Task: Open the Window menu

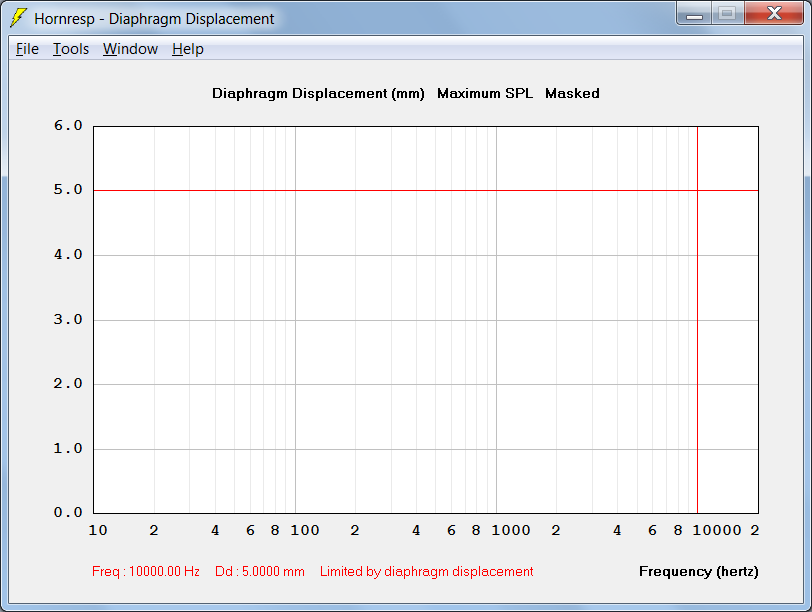Action: pos(130,49)
